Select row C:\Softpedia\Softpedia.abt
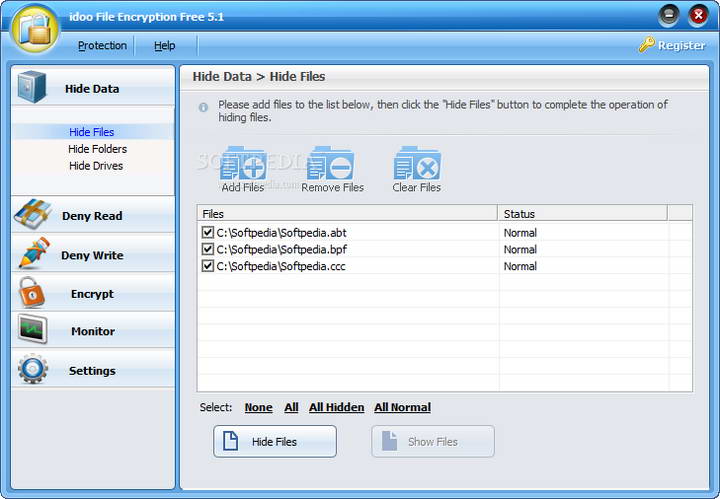Image resolution: width=720 pixels, height=499 pixels. point(444,232)
